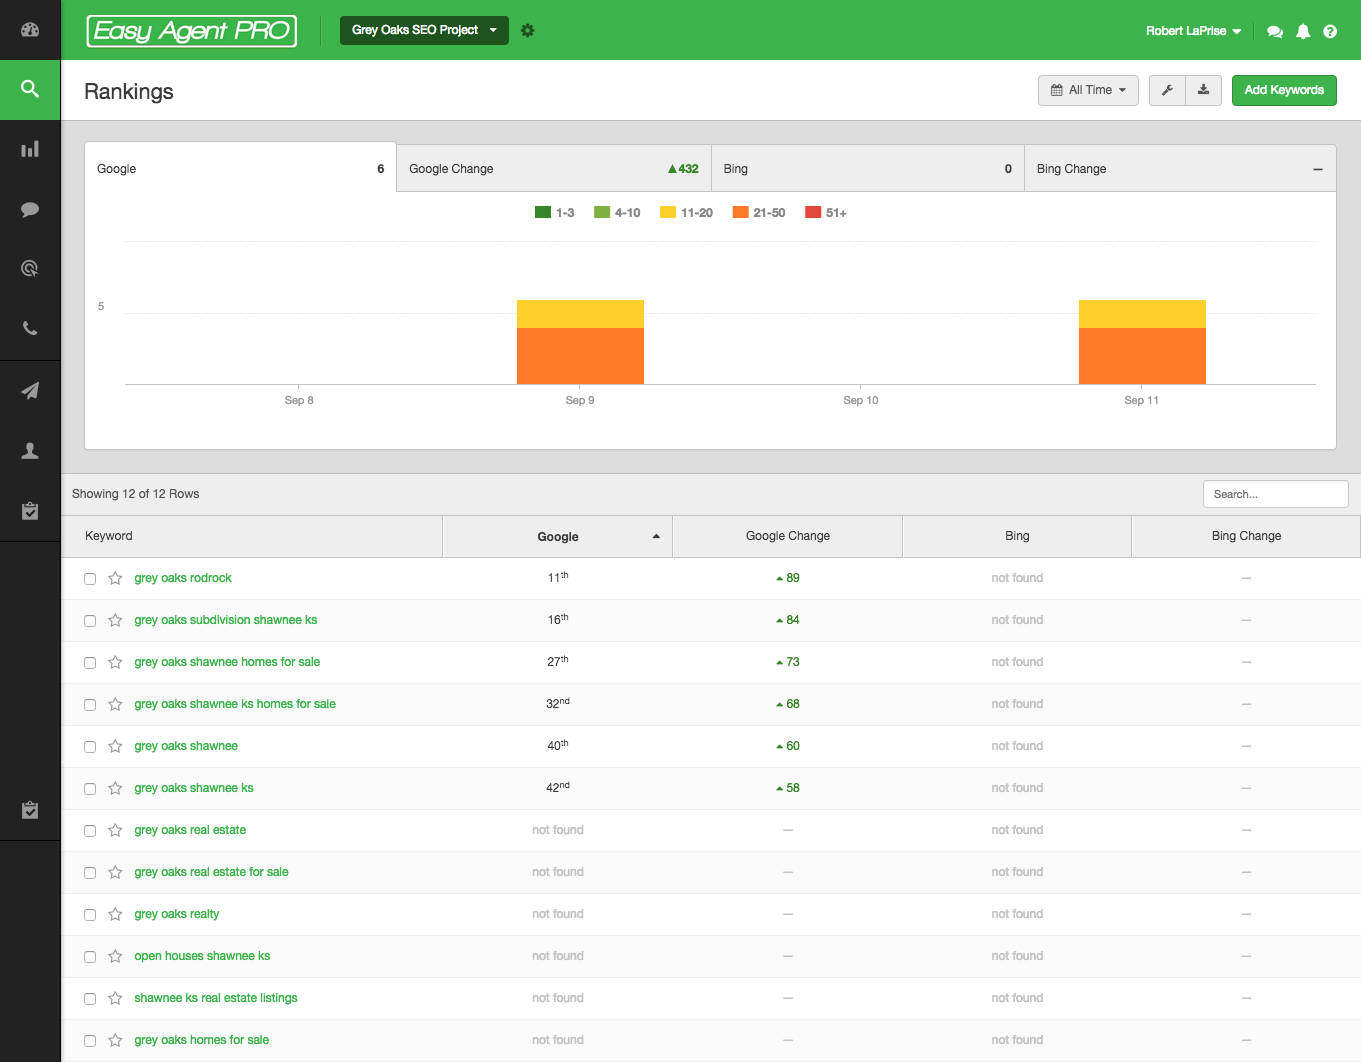
Task: Open the notifications bell icon
Action: coord(1303,31)
